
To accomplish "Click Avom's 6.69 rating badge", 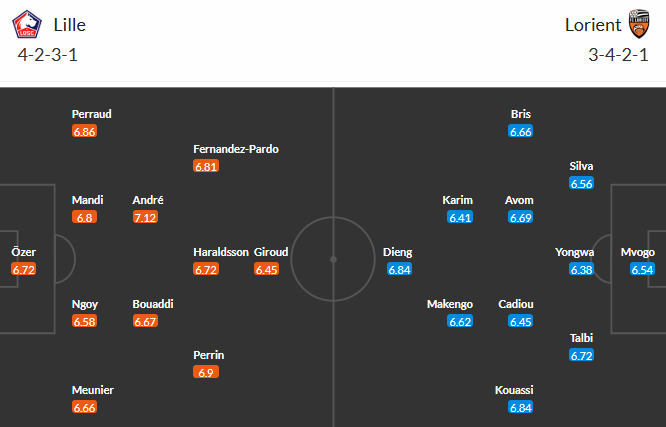I will pos(520,217).
